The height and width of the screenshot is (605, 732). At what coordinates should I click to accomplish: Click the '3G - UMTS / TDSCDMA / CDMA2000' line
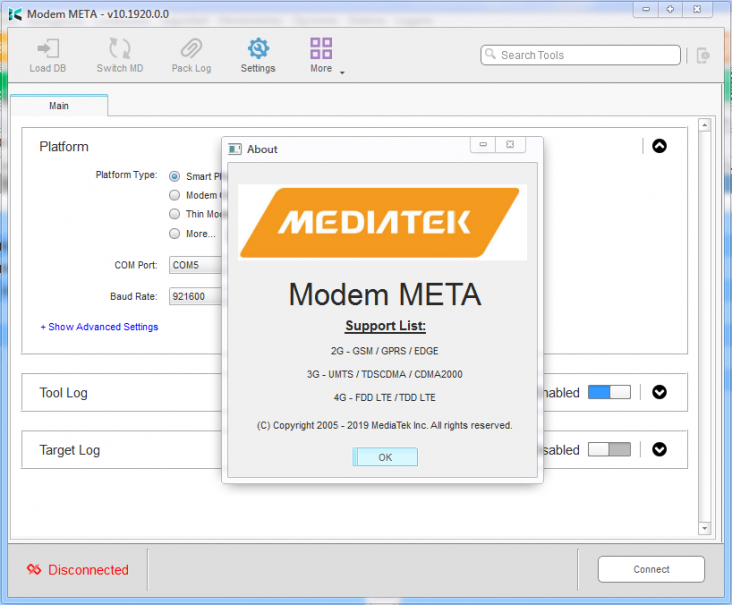(385, 374)
